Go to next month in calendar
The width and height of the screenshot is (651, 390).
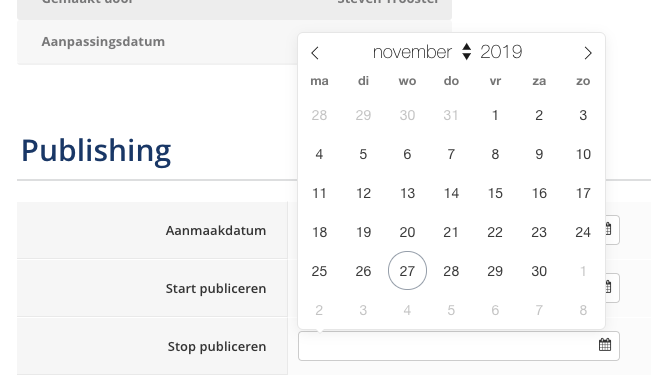(x=587, y=53)
